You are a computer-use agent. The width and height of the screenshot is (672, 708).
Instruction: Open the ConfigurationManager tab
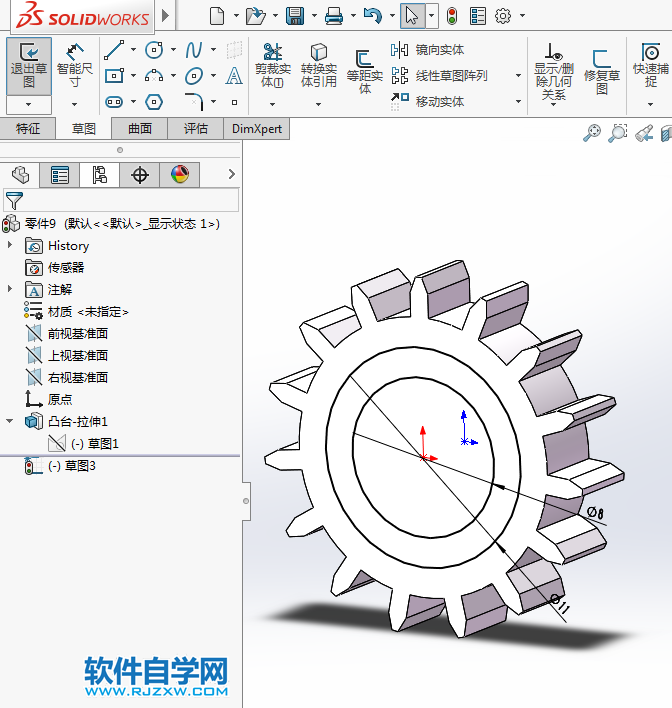click(99, 175)
